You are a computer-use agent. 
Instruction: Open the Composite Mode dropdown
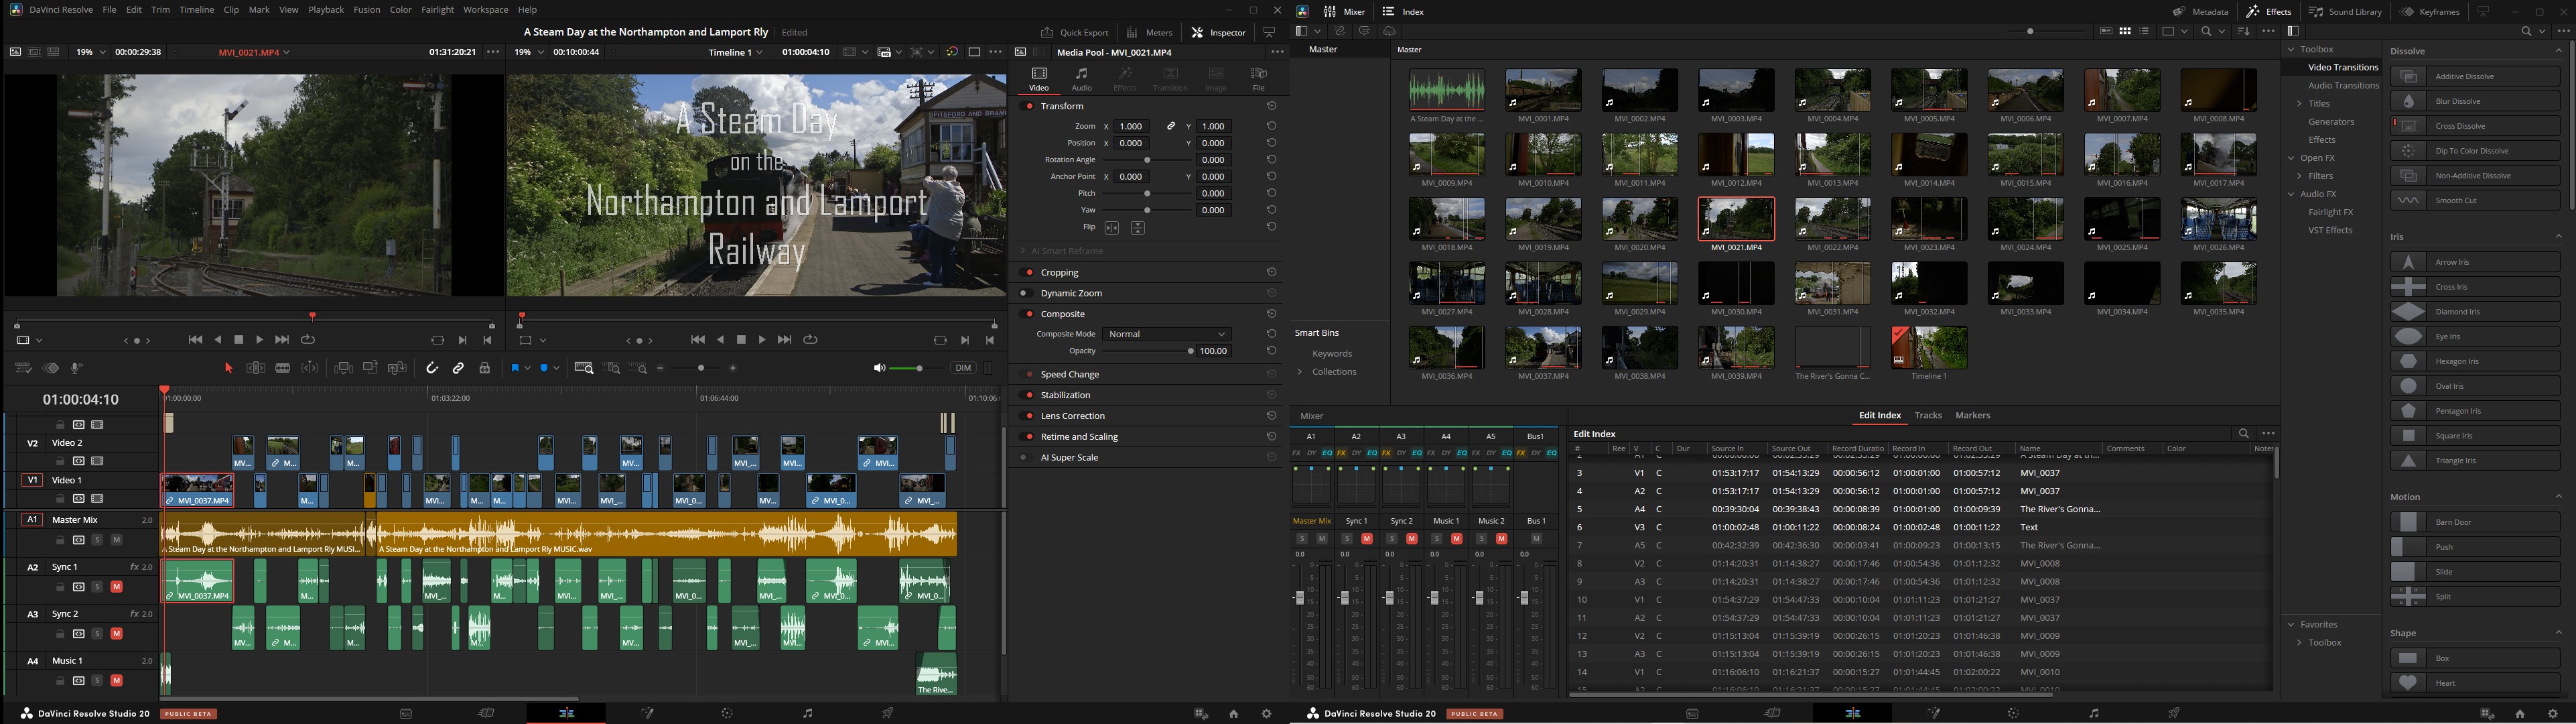pos(1166,334)
